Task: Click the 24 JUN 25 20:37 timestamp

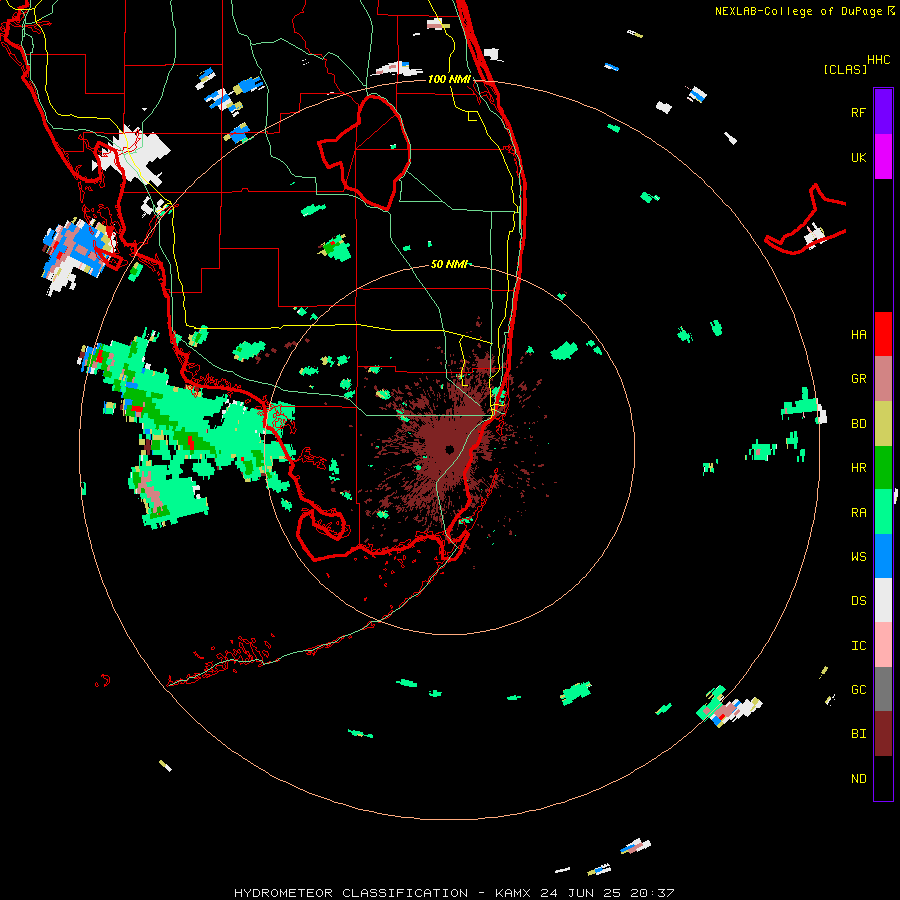Action: click(x=607, y=893)
